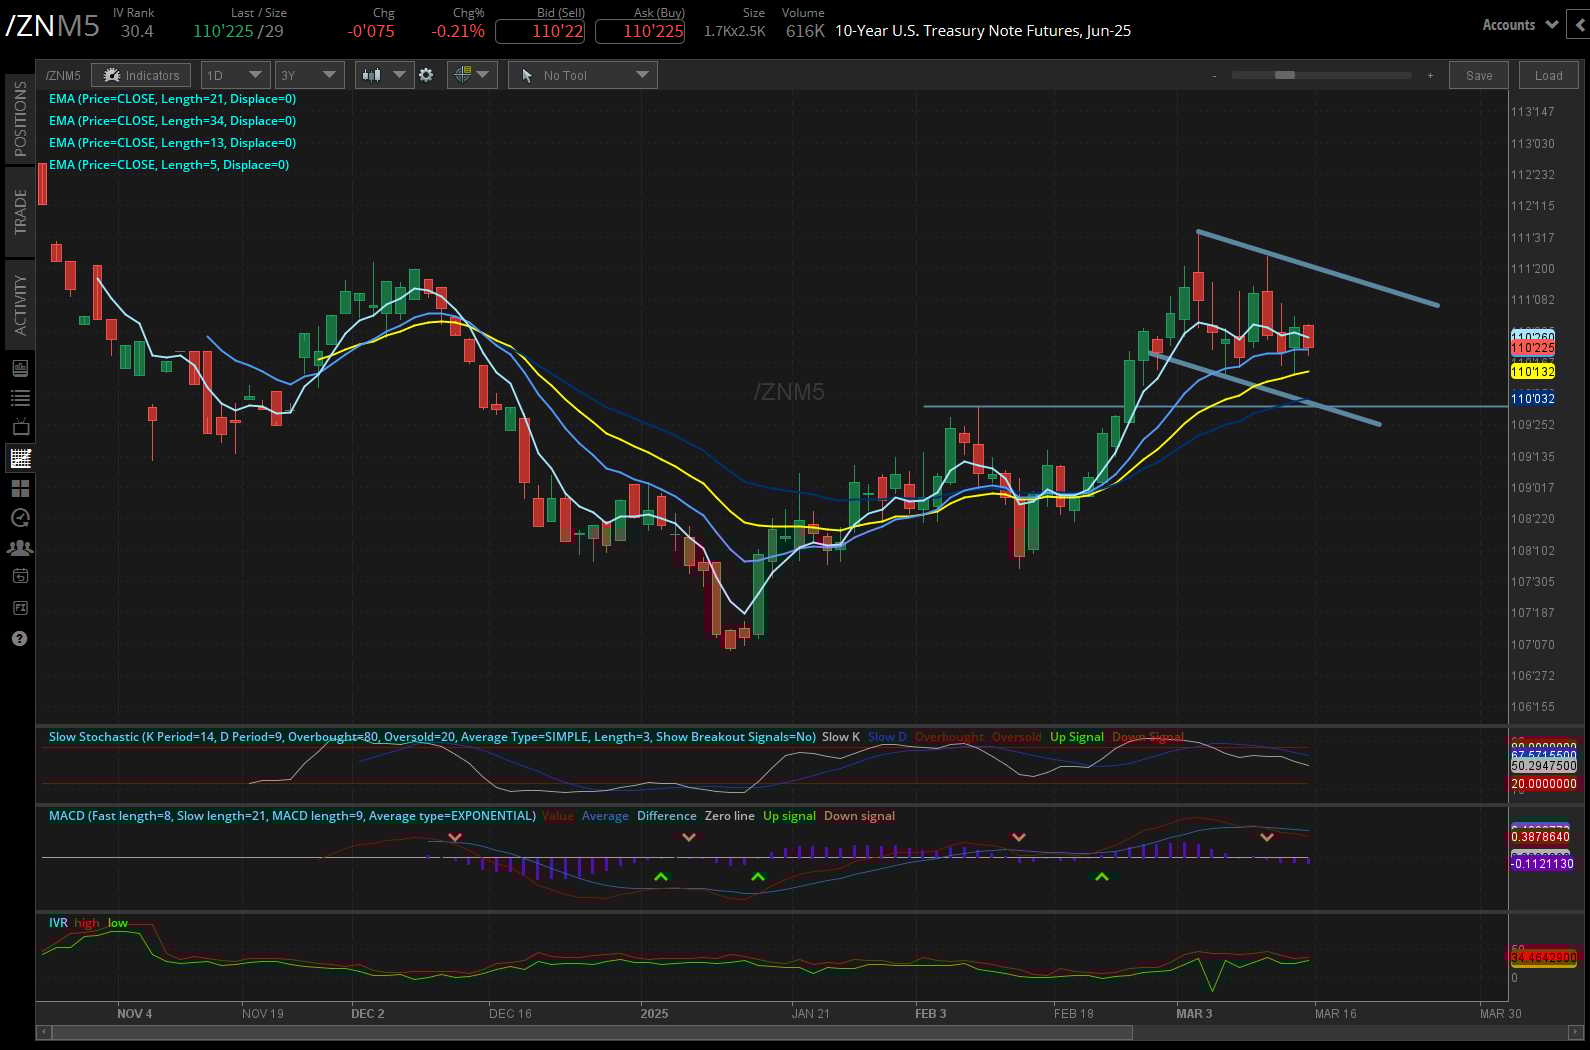
Task: Click the upper descending channel trendline
Action: coord(1317,268)
